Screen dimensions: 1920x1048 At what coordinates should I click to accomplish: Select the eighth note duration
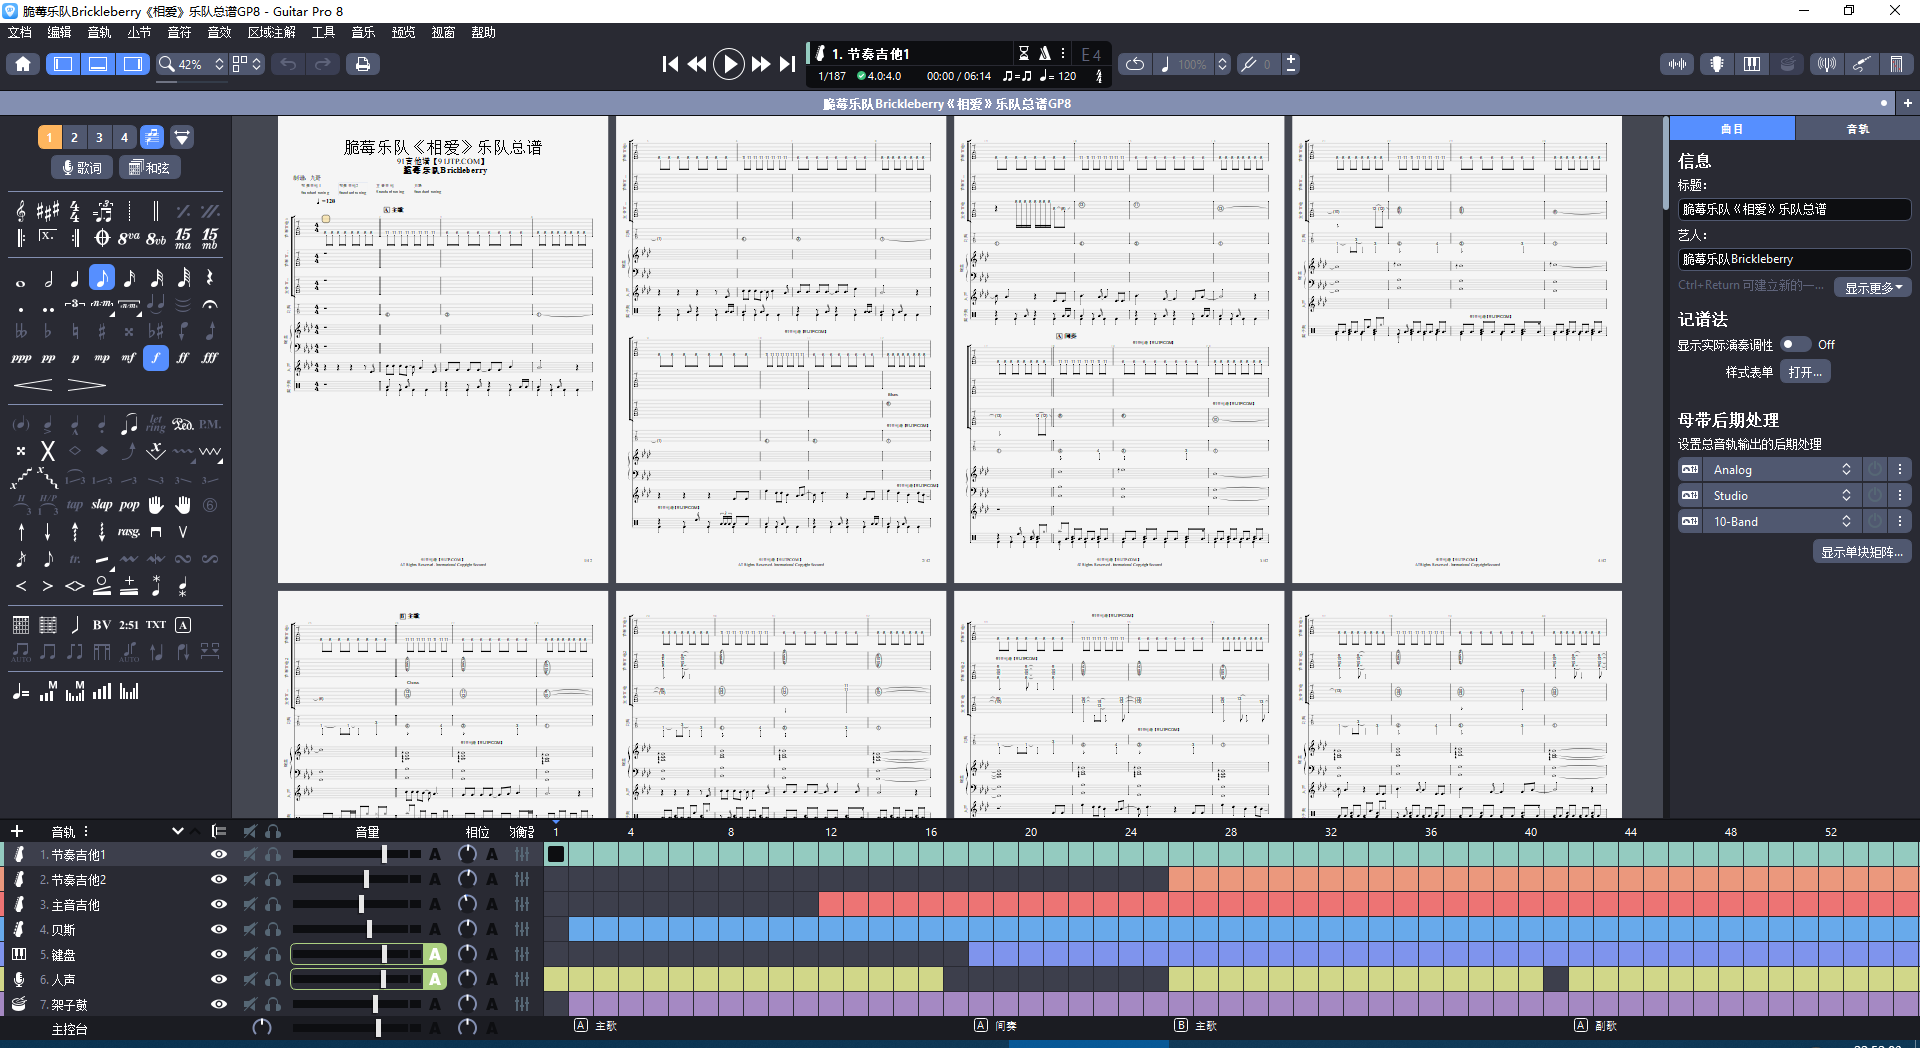tap(102, 278)
